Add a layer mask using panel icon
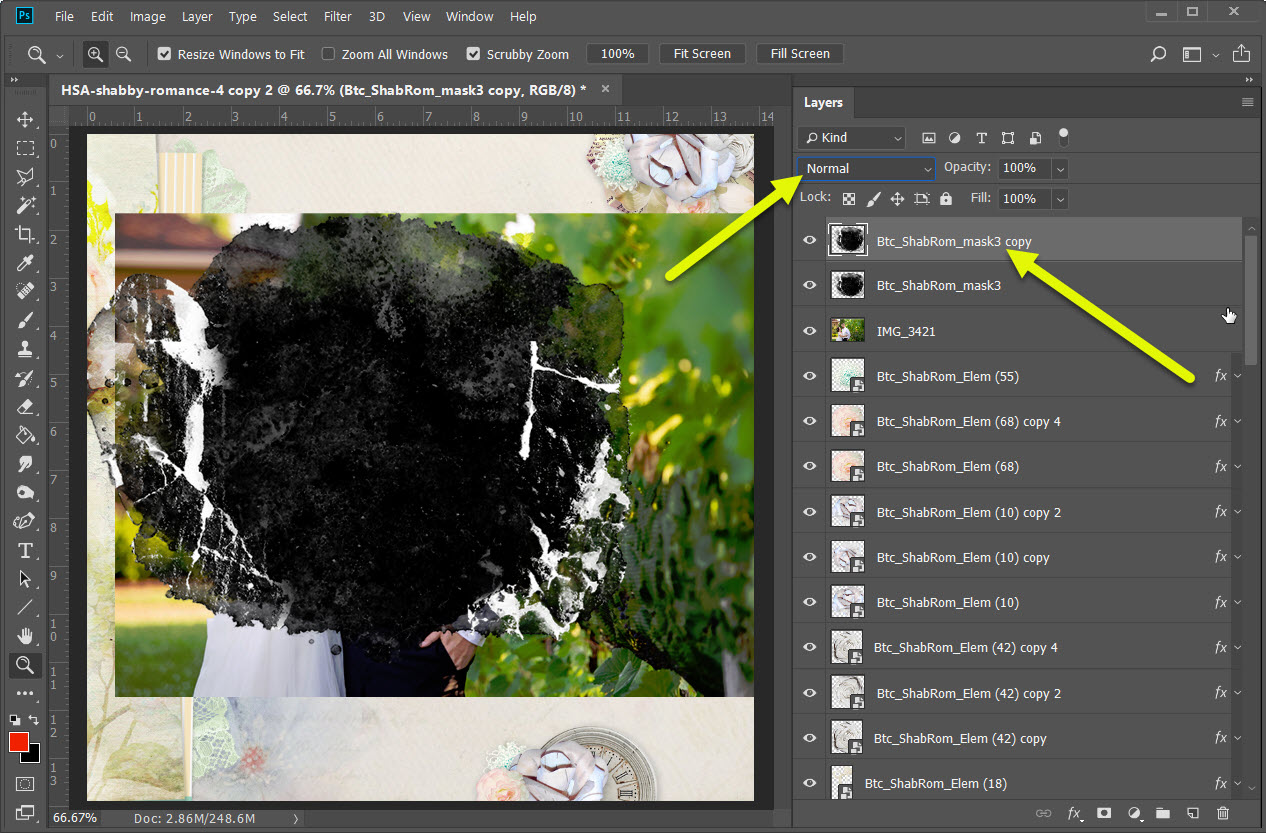The width and height of the screenshot is (1266, 833). (1104, 813)
